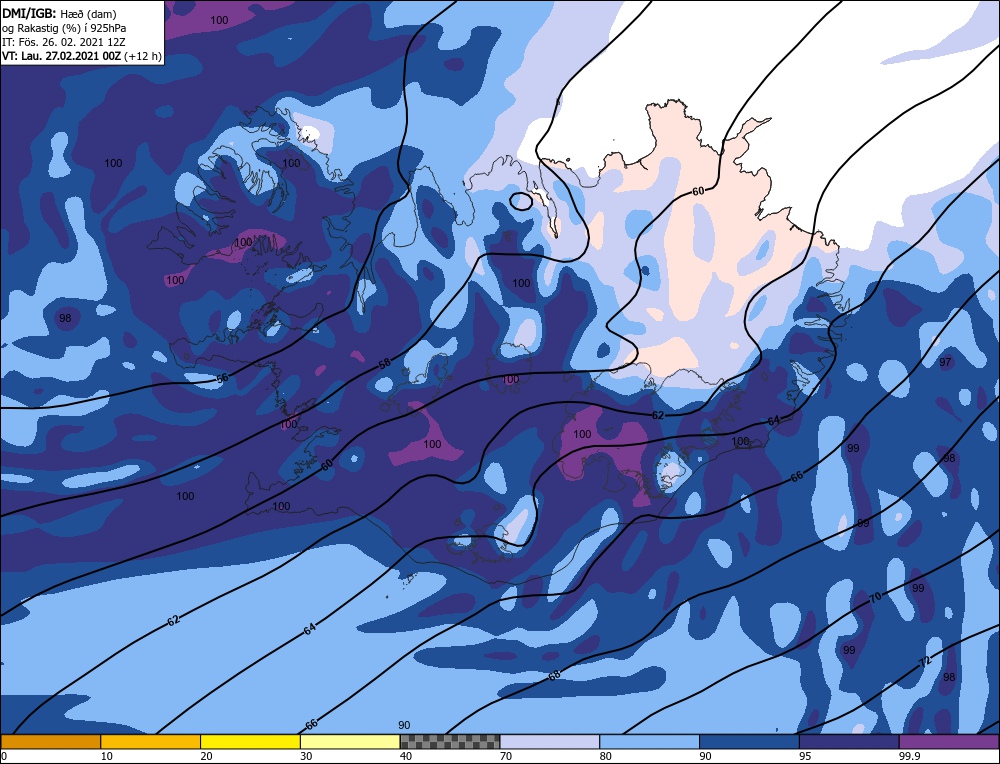This screenshot has height=764, width=1000.
Task: Click the purple above-99.9 legend swatch
Action: (x=949, y=741)
